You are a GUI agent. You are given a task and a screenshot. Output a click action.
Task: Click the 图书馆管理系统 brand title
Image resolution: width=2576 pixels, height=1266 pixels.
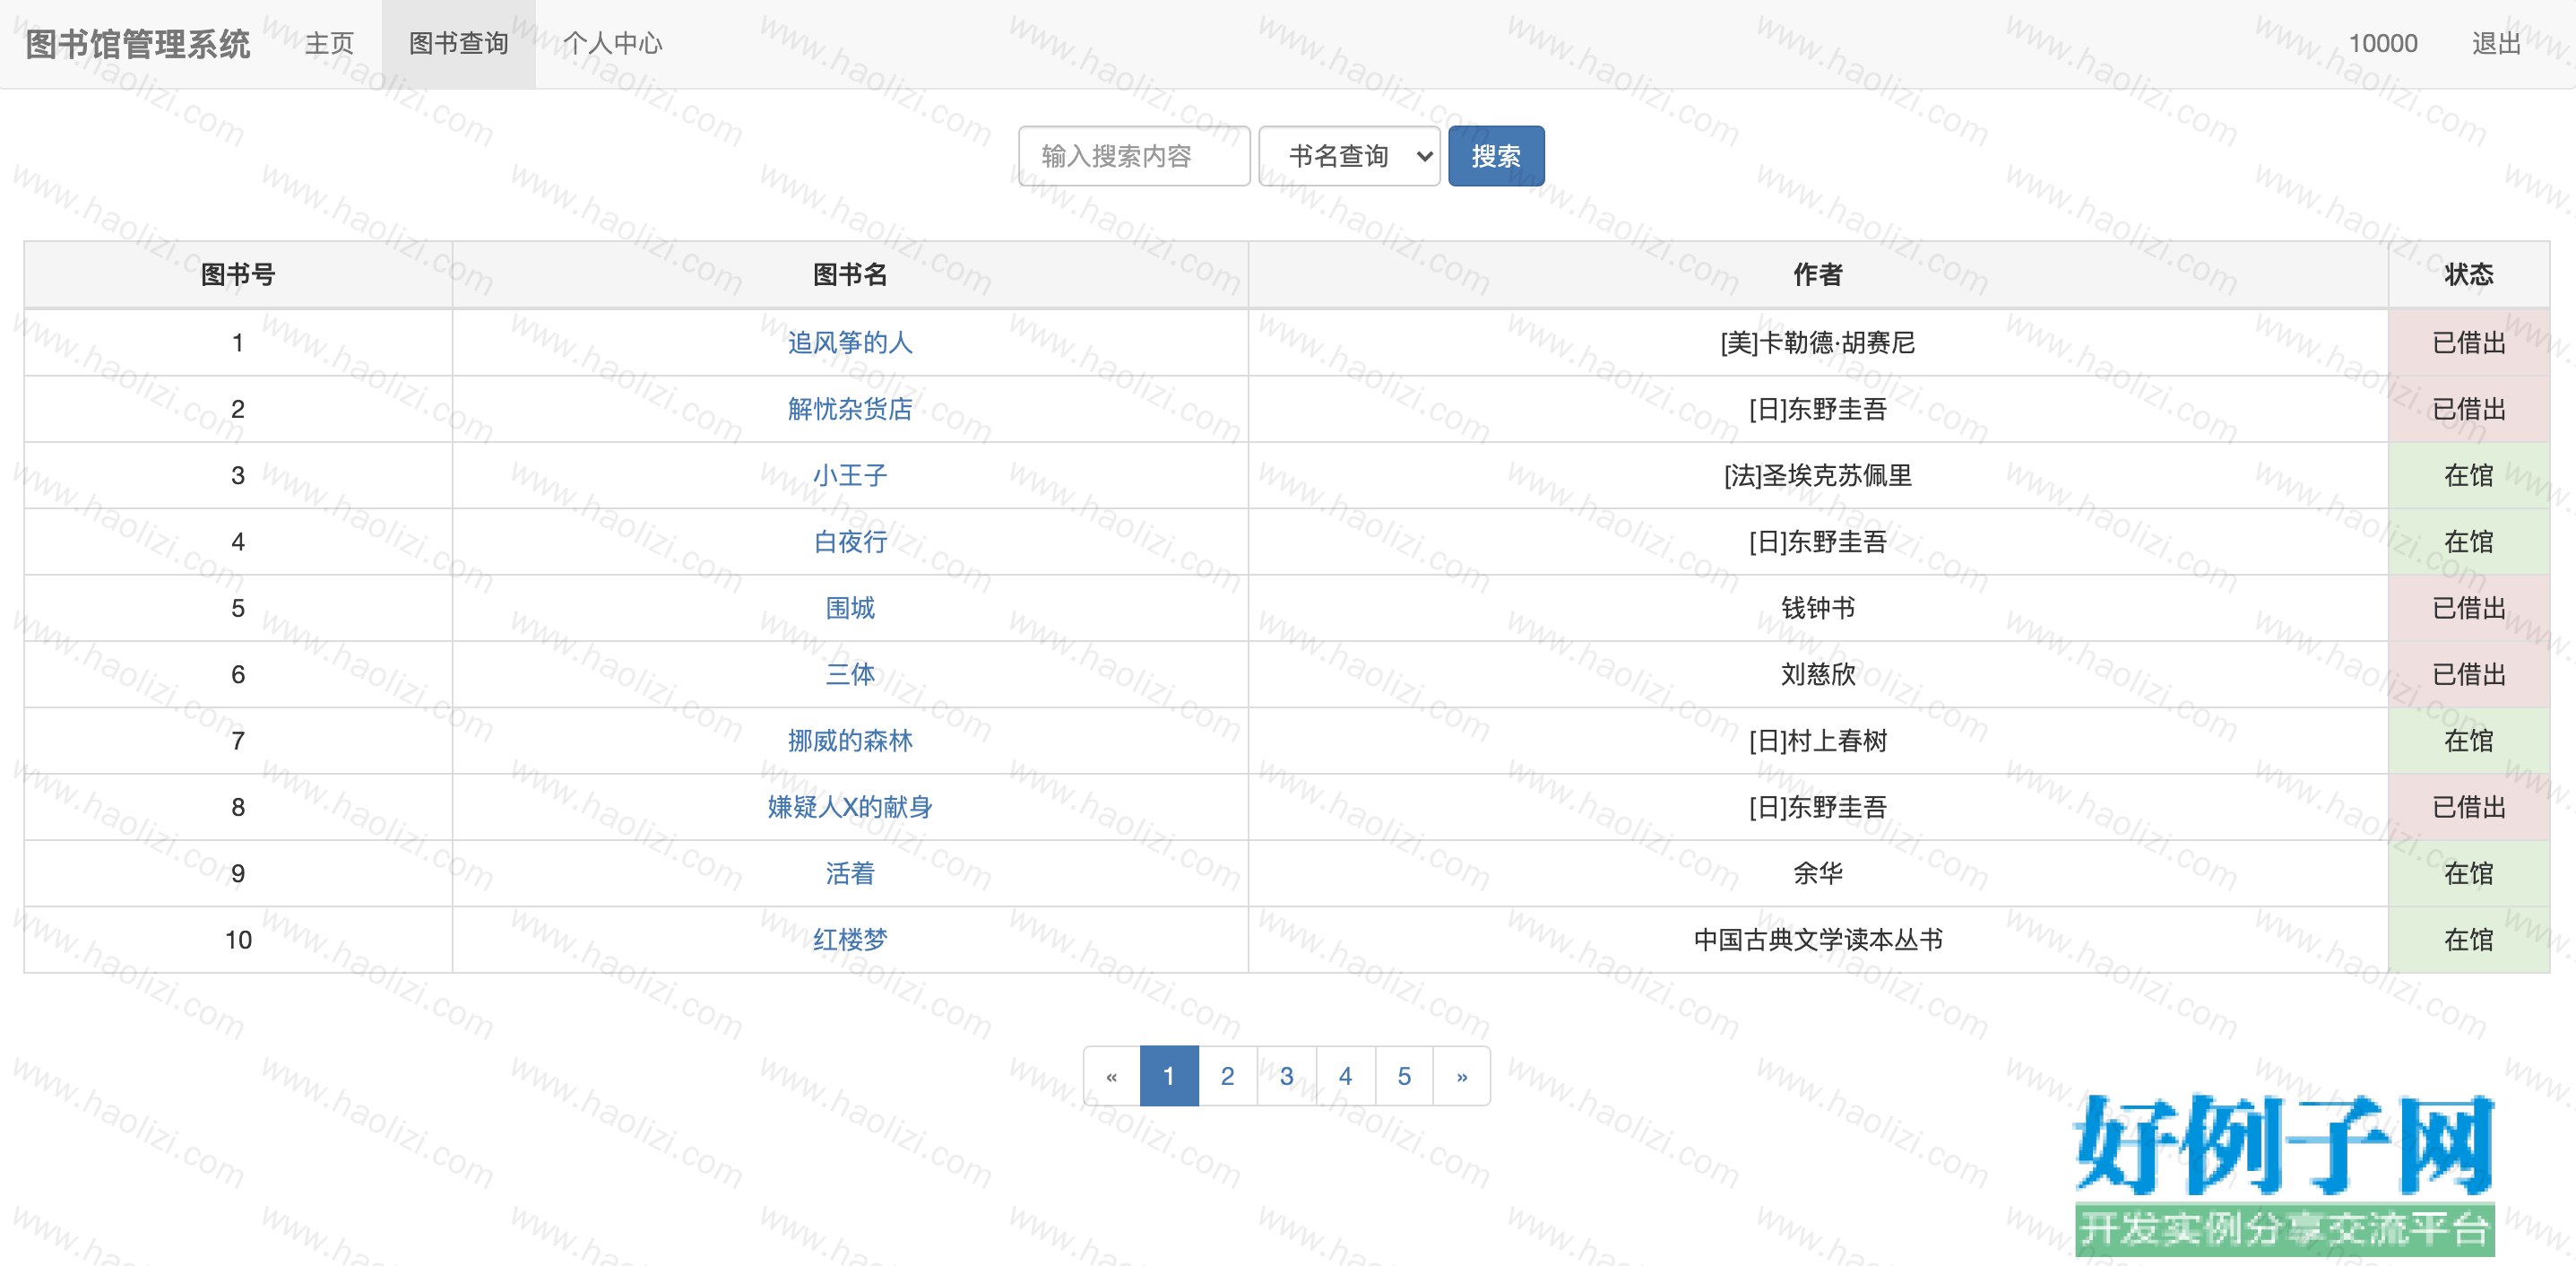click(x=137, y=44)
